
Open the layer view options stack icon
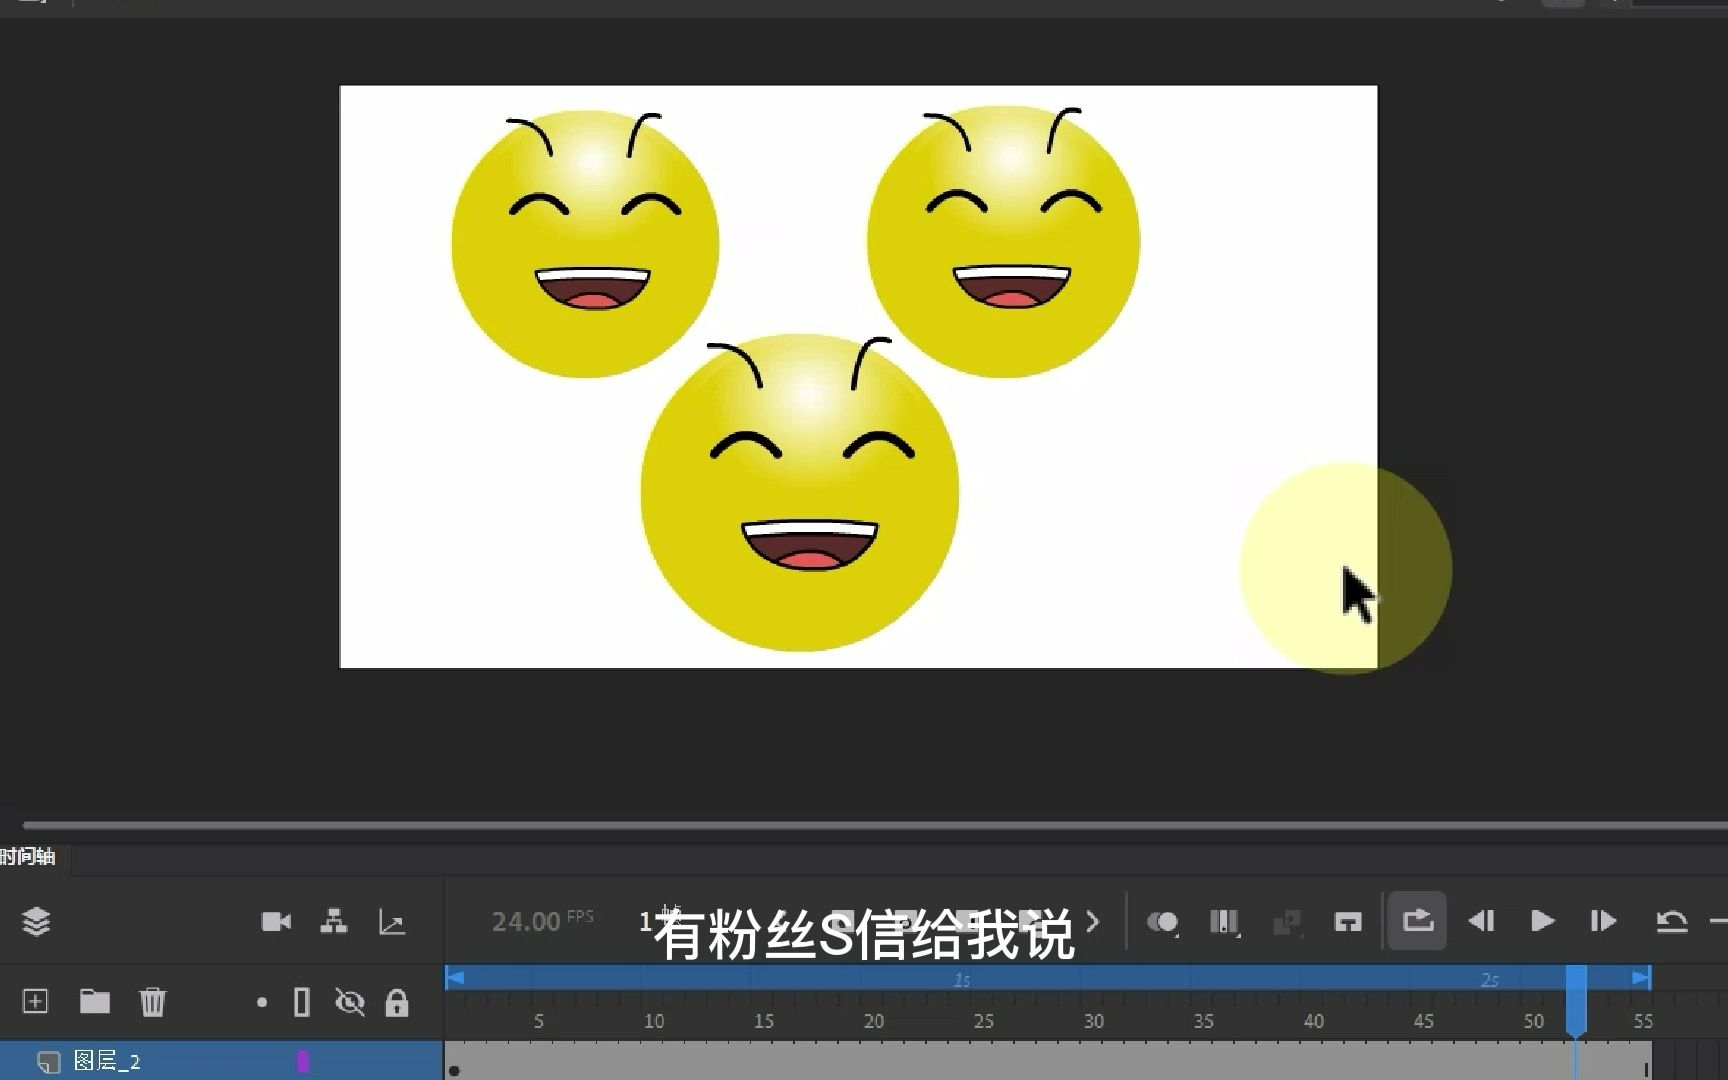pos(36,921)
